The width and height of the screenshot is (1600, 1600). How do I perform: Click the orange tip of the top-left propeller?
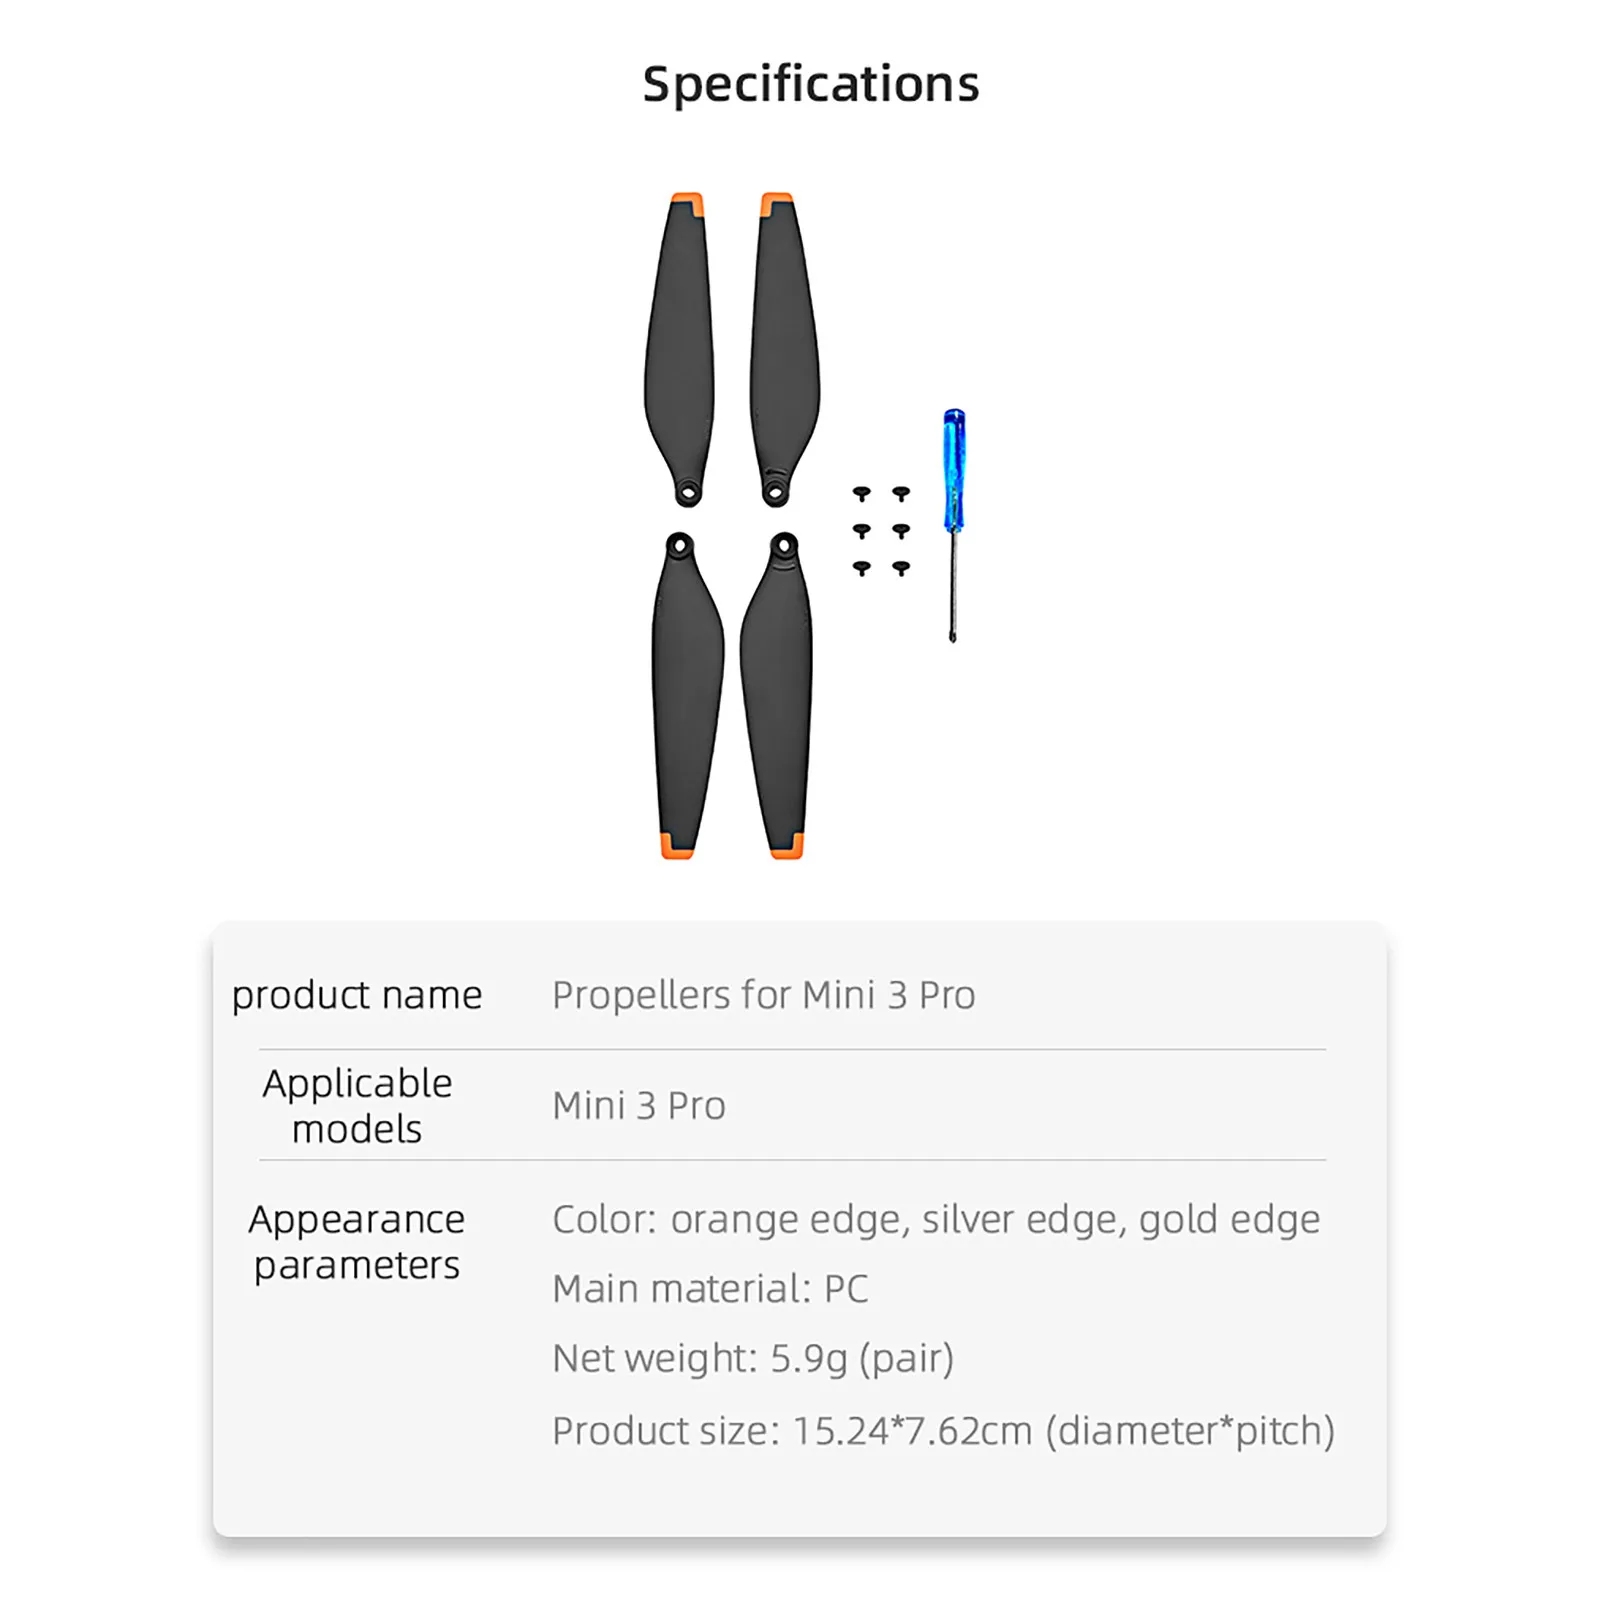tap(687, 205)
